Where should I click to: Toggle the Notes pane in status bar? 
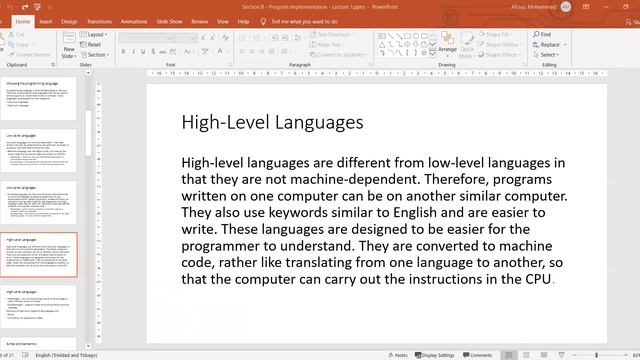pyautogui.click(x=398, y=356)
